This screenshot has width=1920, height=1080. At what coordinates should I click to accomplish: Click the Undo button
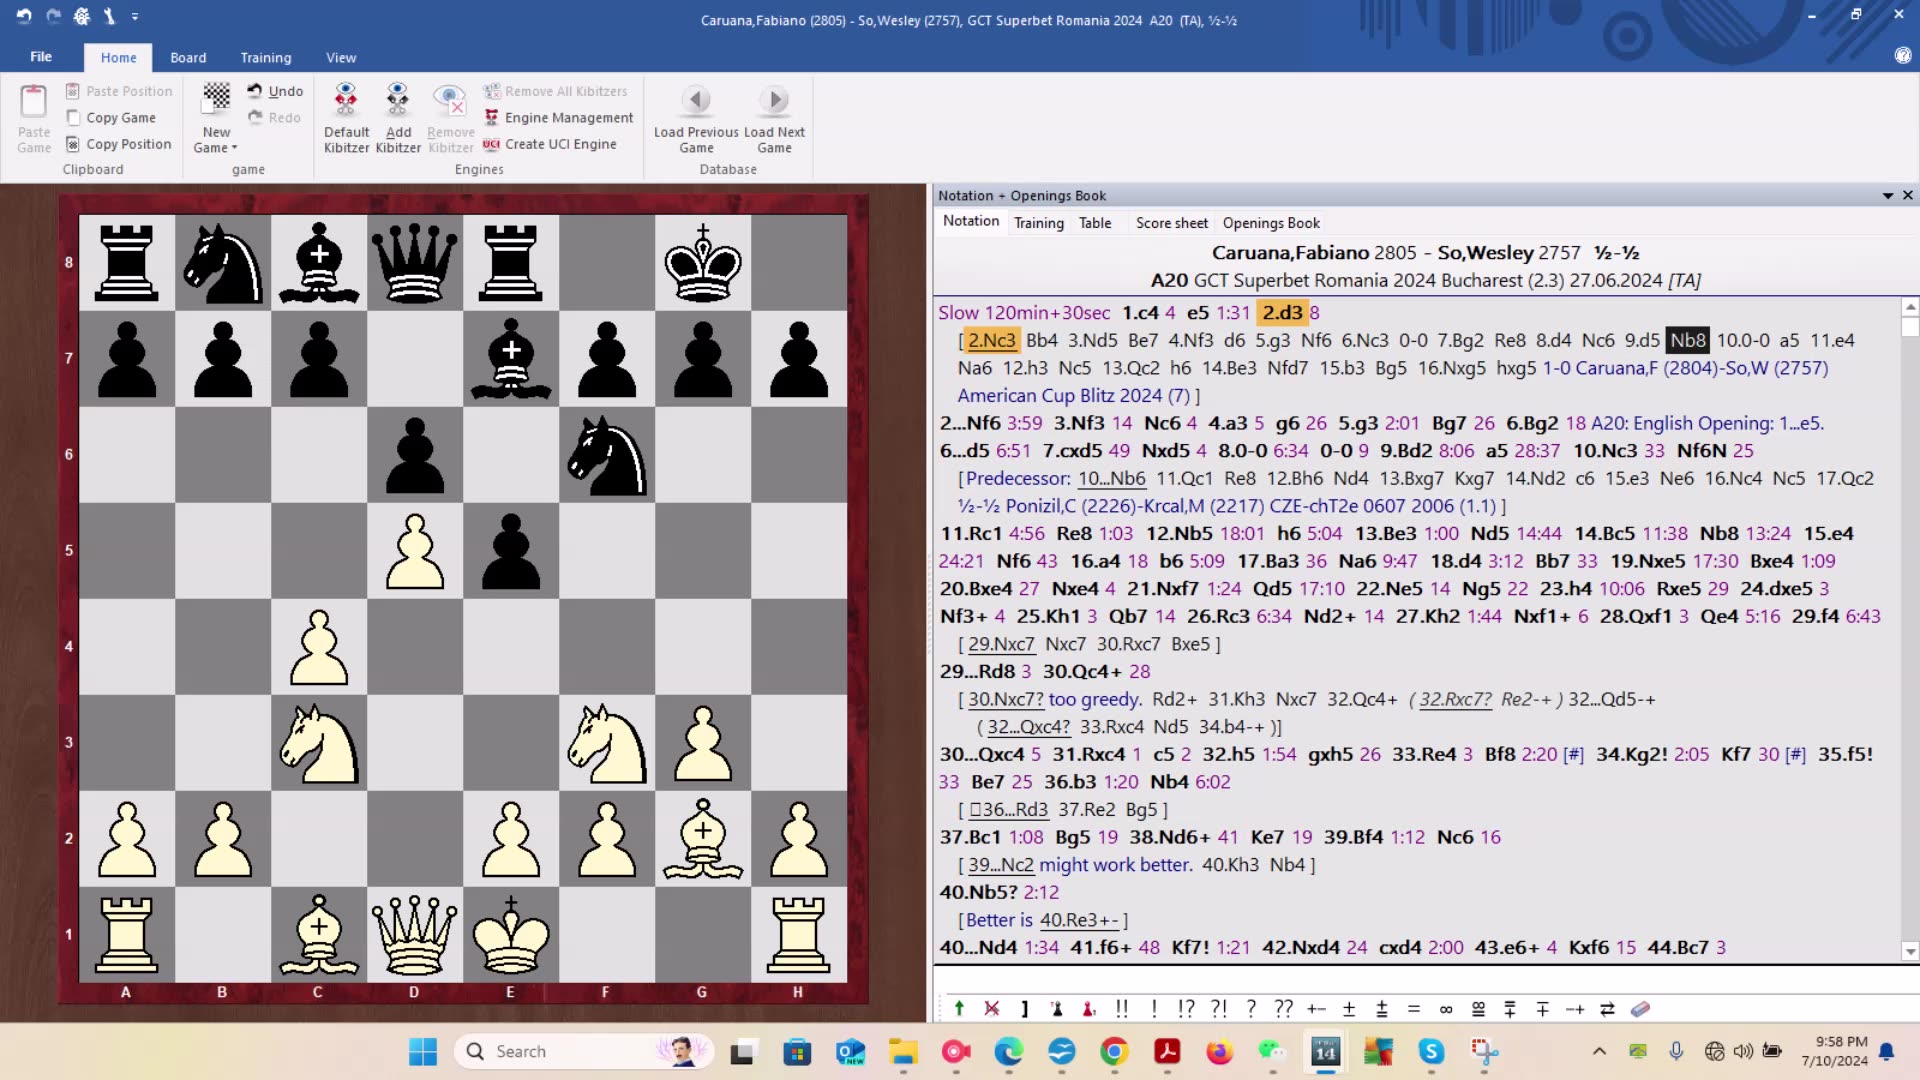point(277,90)
